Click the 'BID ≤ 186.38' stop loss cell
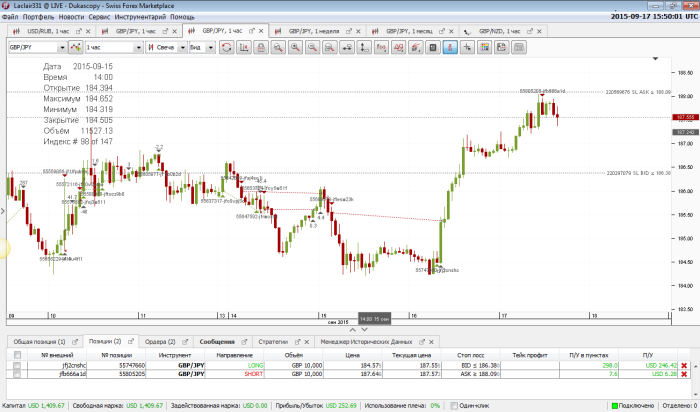 [x=471, y=365]
